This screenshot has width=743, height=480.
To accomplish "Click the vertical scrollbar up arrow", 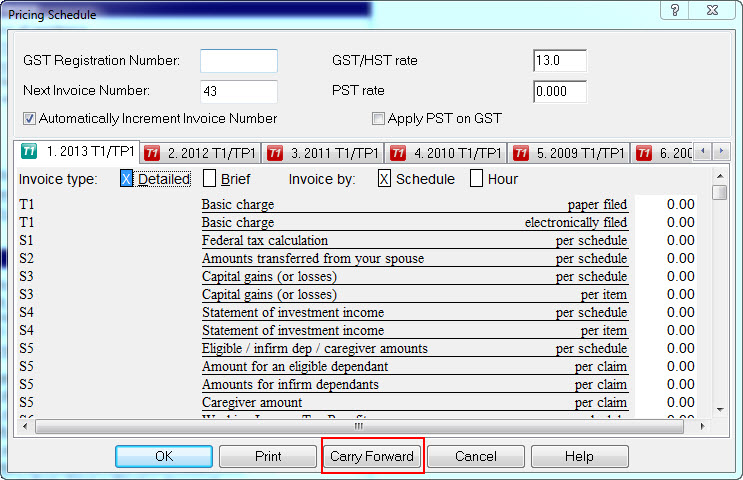I will pos(720,176).
